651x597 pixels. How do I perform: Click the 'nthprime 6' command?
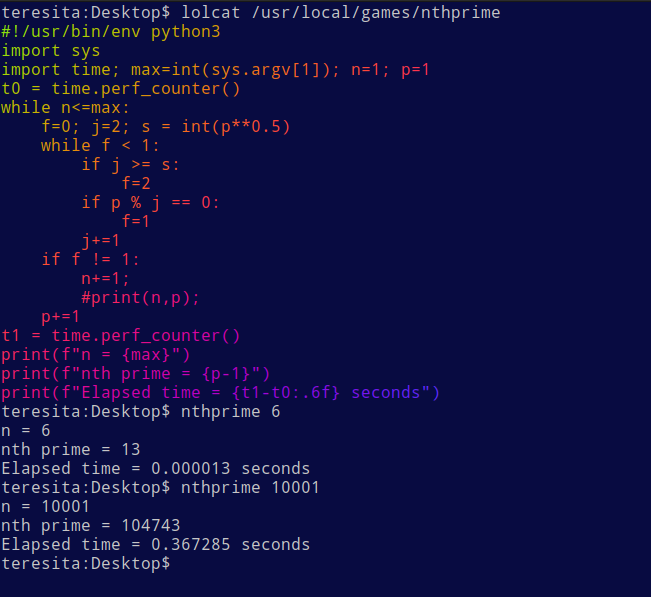[230, 411]
